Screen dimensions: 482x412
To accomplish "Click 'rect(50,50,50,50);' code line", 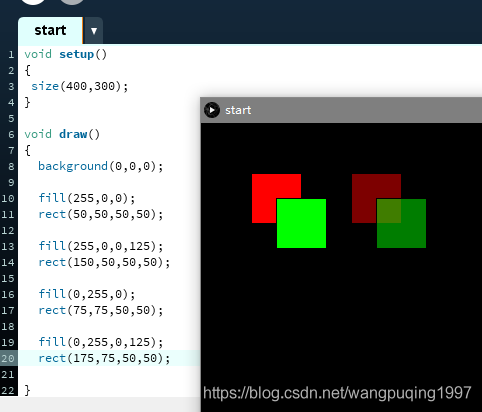I will (x=101, y=214).
